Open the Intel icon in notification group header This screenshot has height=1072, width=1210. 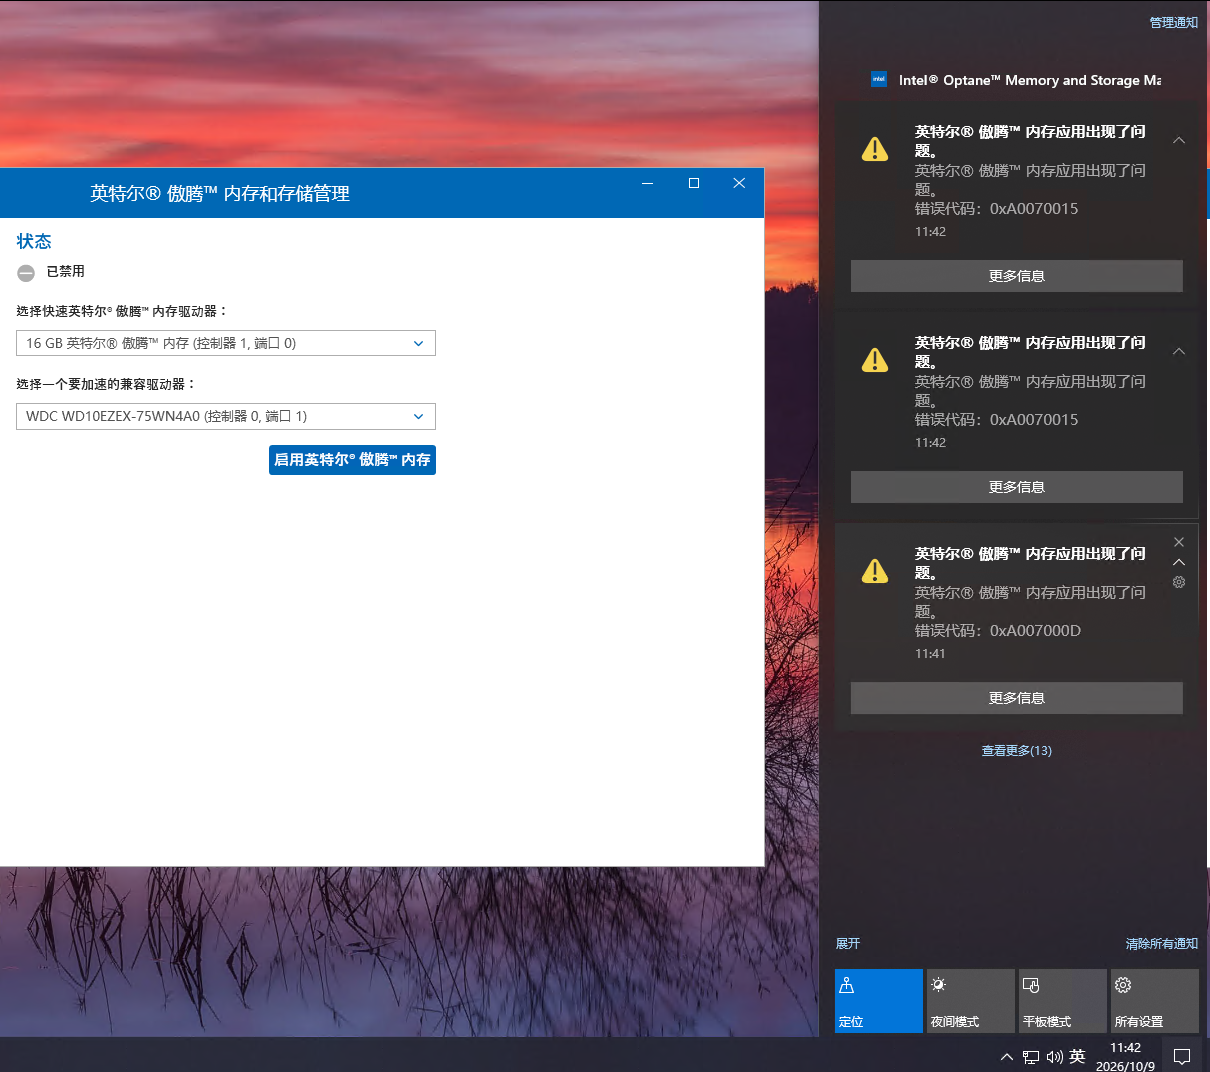879,80
